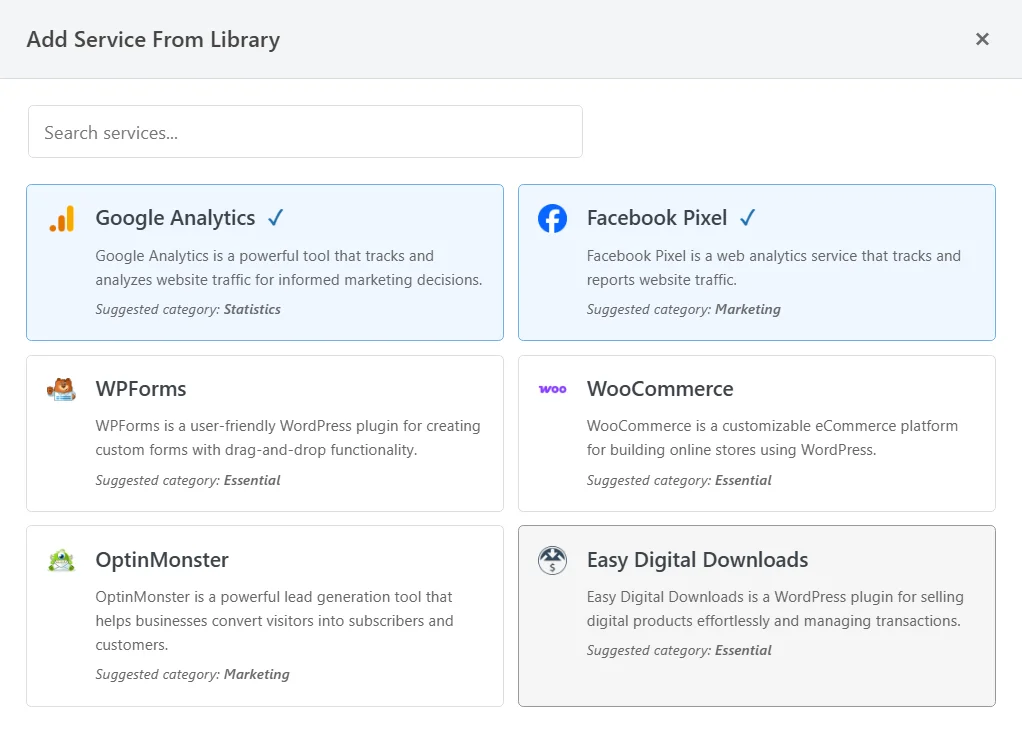1022x734 pixels.
Task: Click the OptinMonster green monster icon
Action: 61,560
